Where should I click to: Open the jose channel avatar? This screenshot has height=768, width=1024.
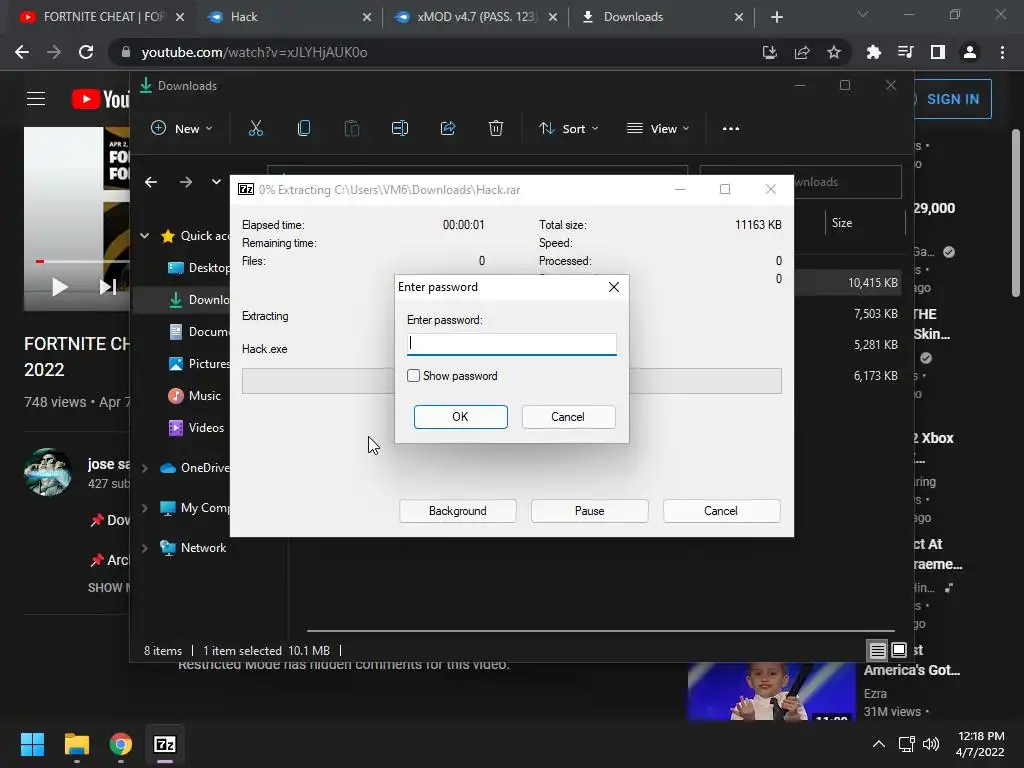(48, 472)
